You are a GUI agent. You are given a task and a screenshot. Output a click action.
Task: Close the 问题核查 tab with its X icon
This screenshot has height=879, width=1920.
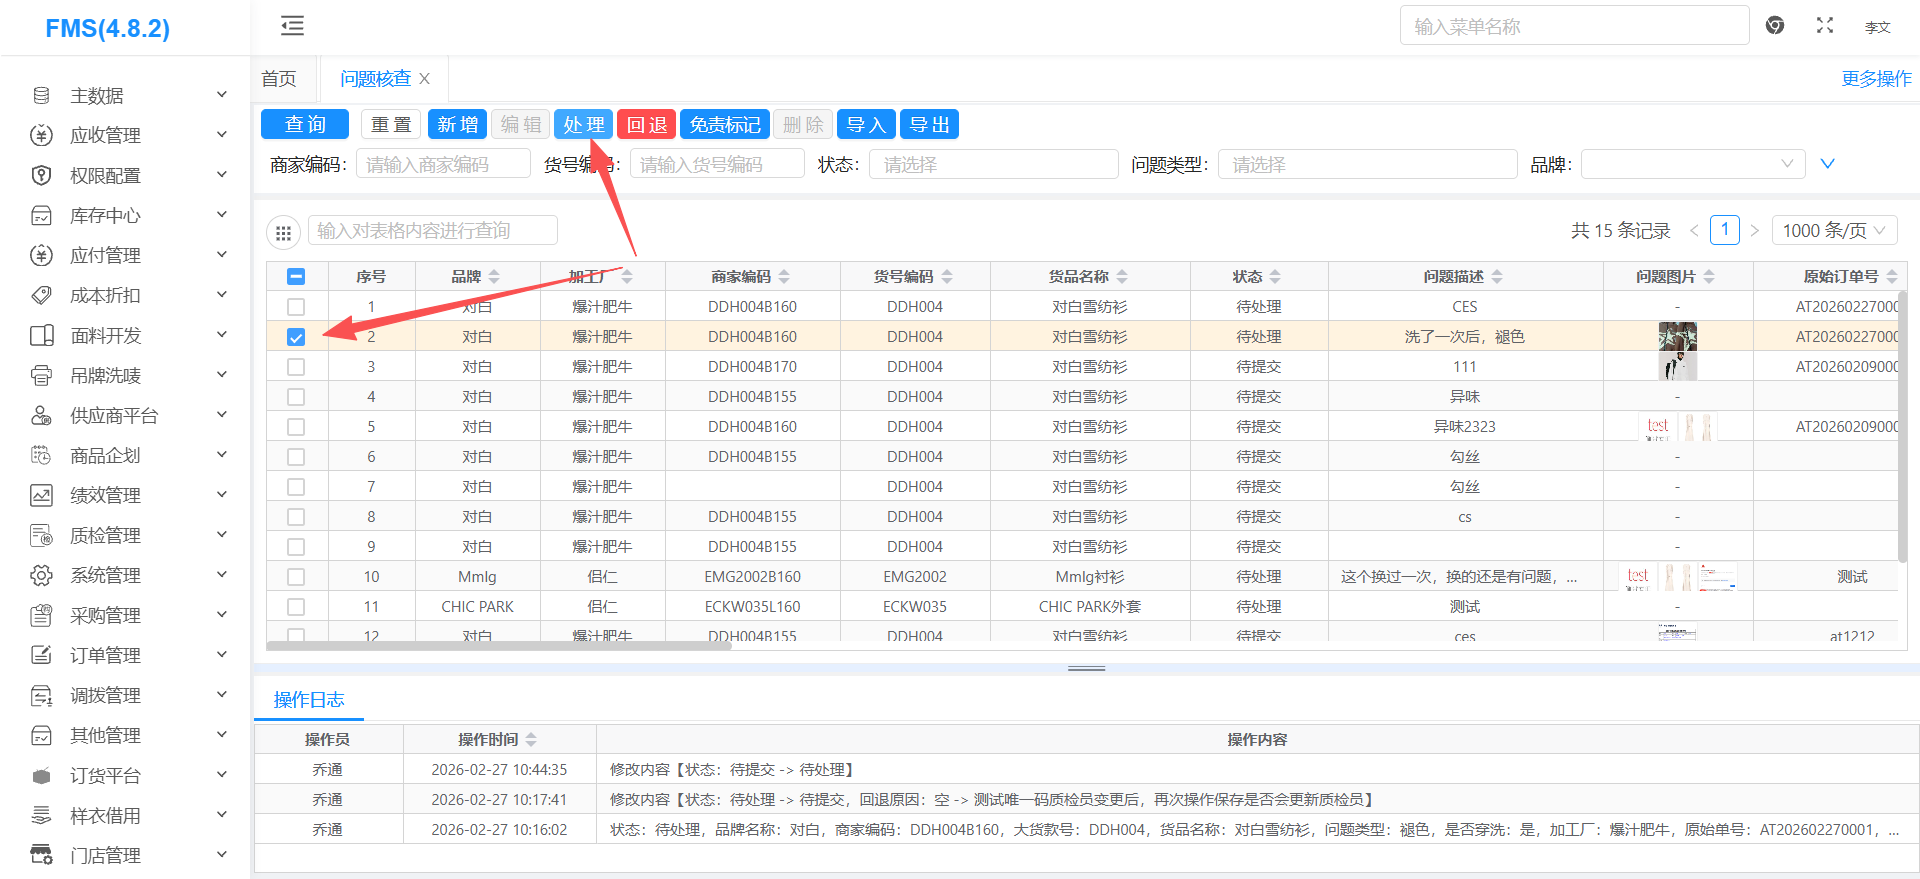425,79
